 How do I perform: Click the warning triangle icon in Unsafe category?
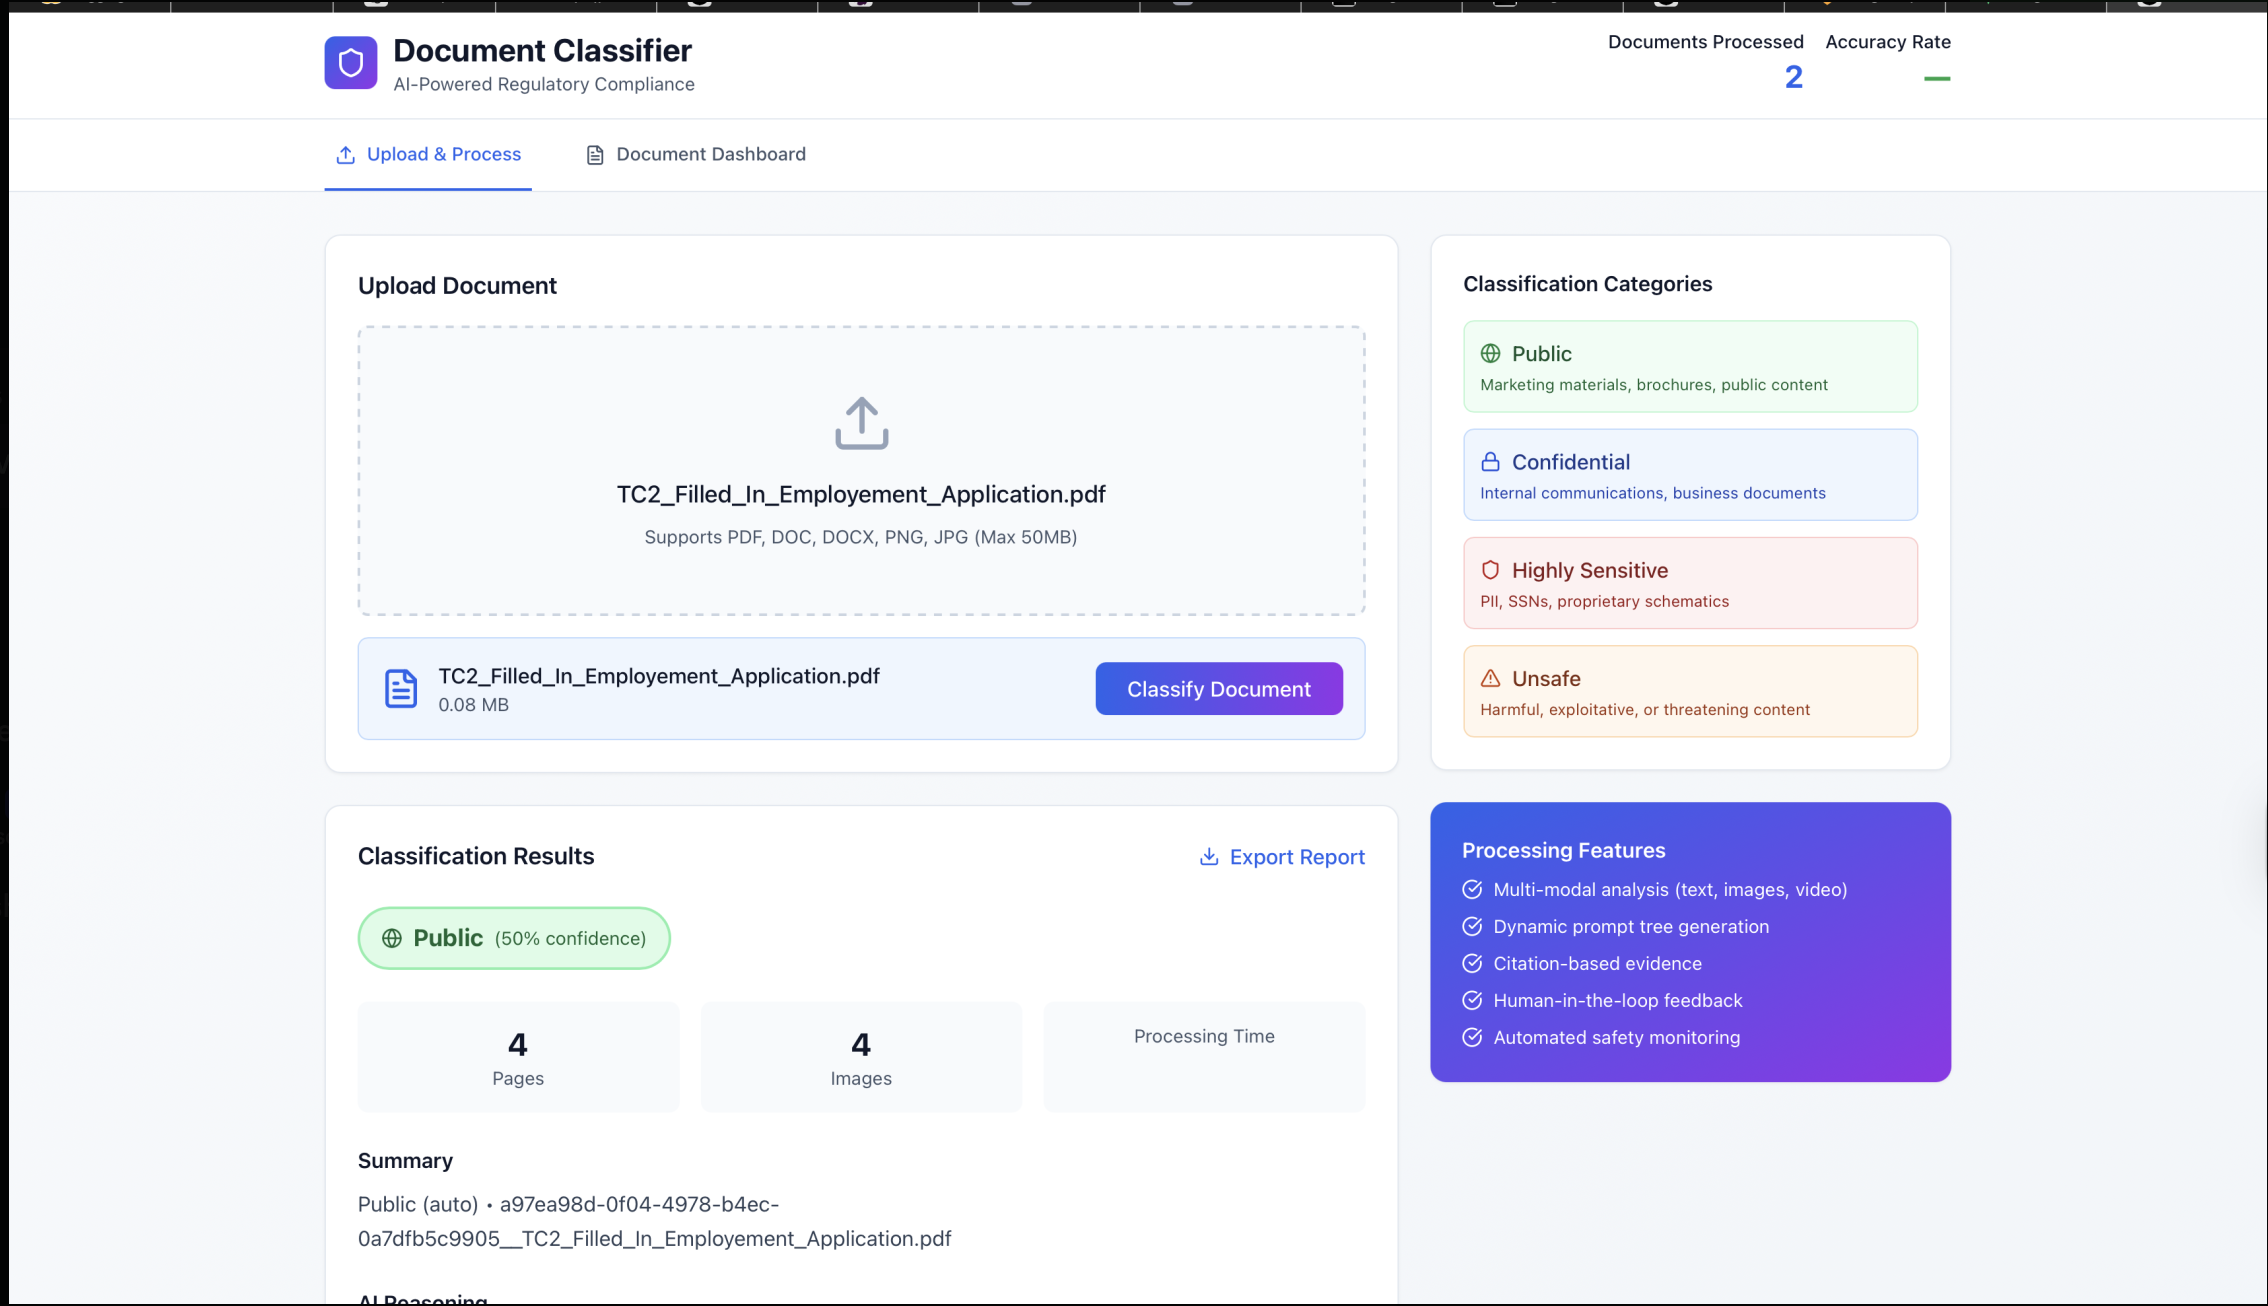(1490, 678)
